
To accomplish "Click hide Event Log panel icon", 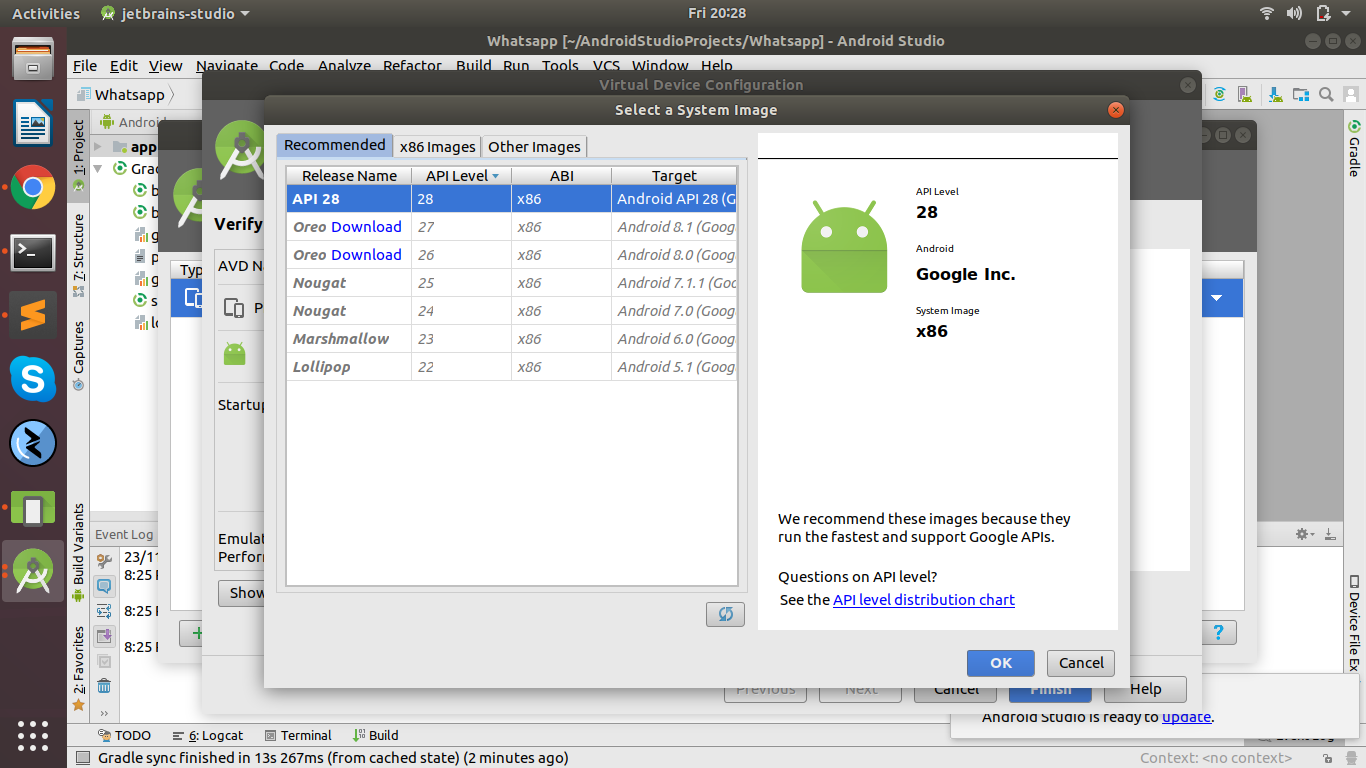I will pos(1329,534).
